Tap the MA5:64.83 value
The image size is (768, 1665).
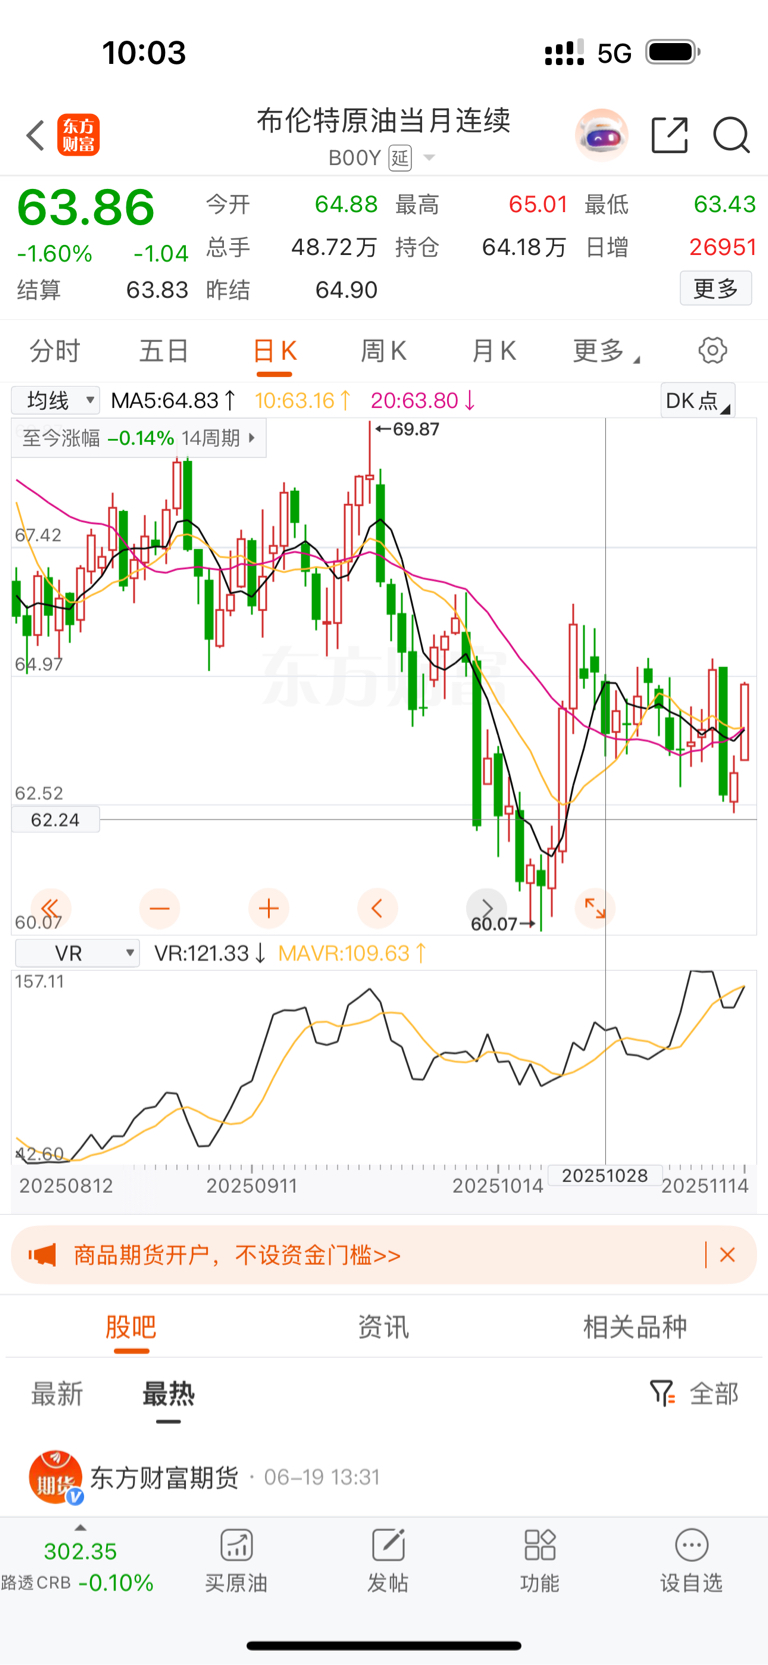coord(173,401)
